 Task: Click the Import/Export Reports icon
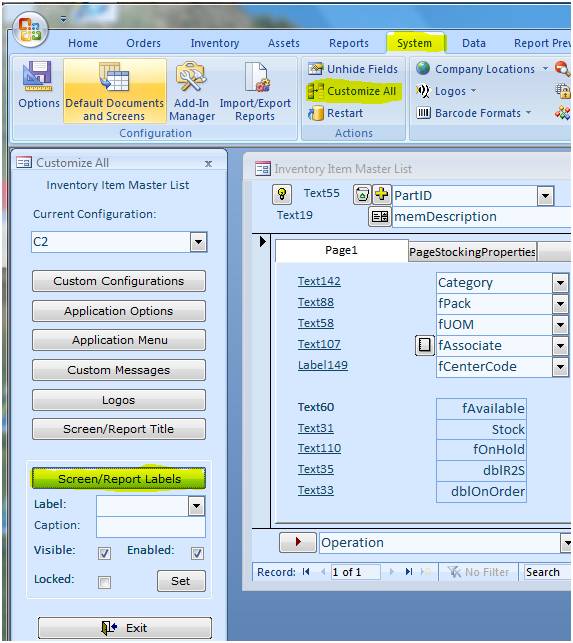coord(257,77)
